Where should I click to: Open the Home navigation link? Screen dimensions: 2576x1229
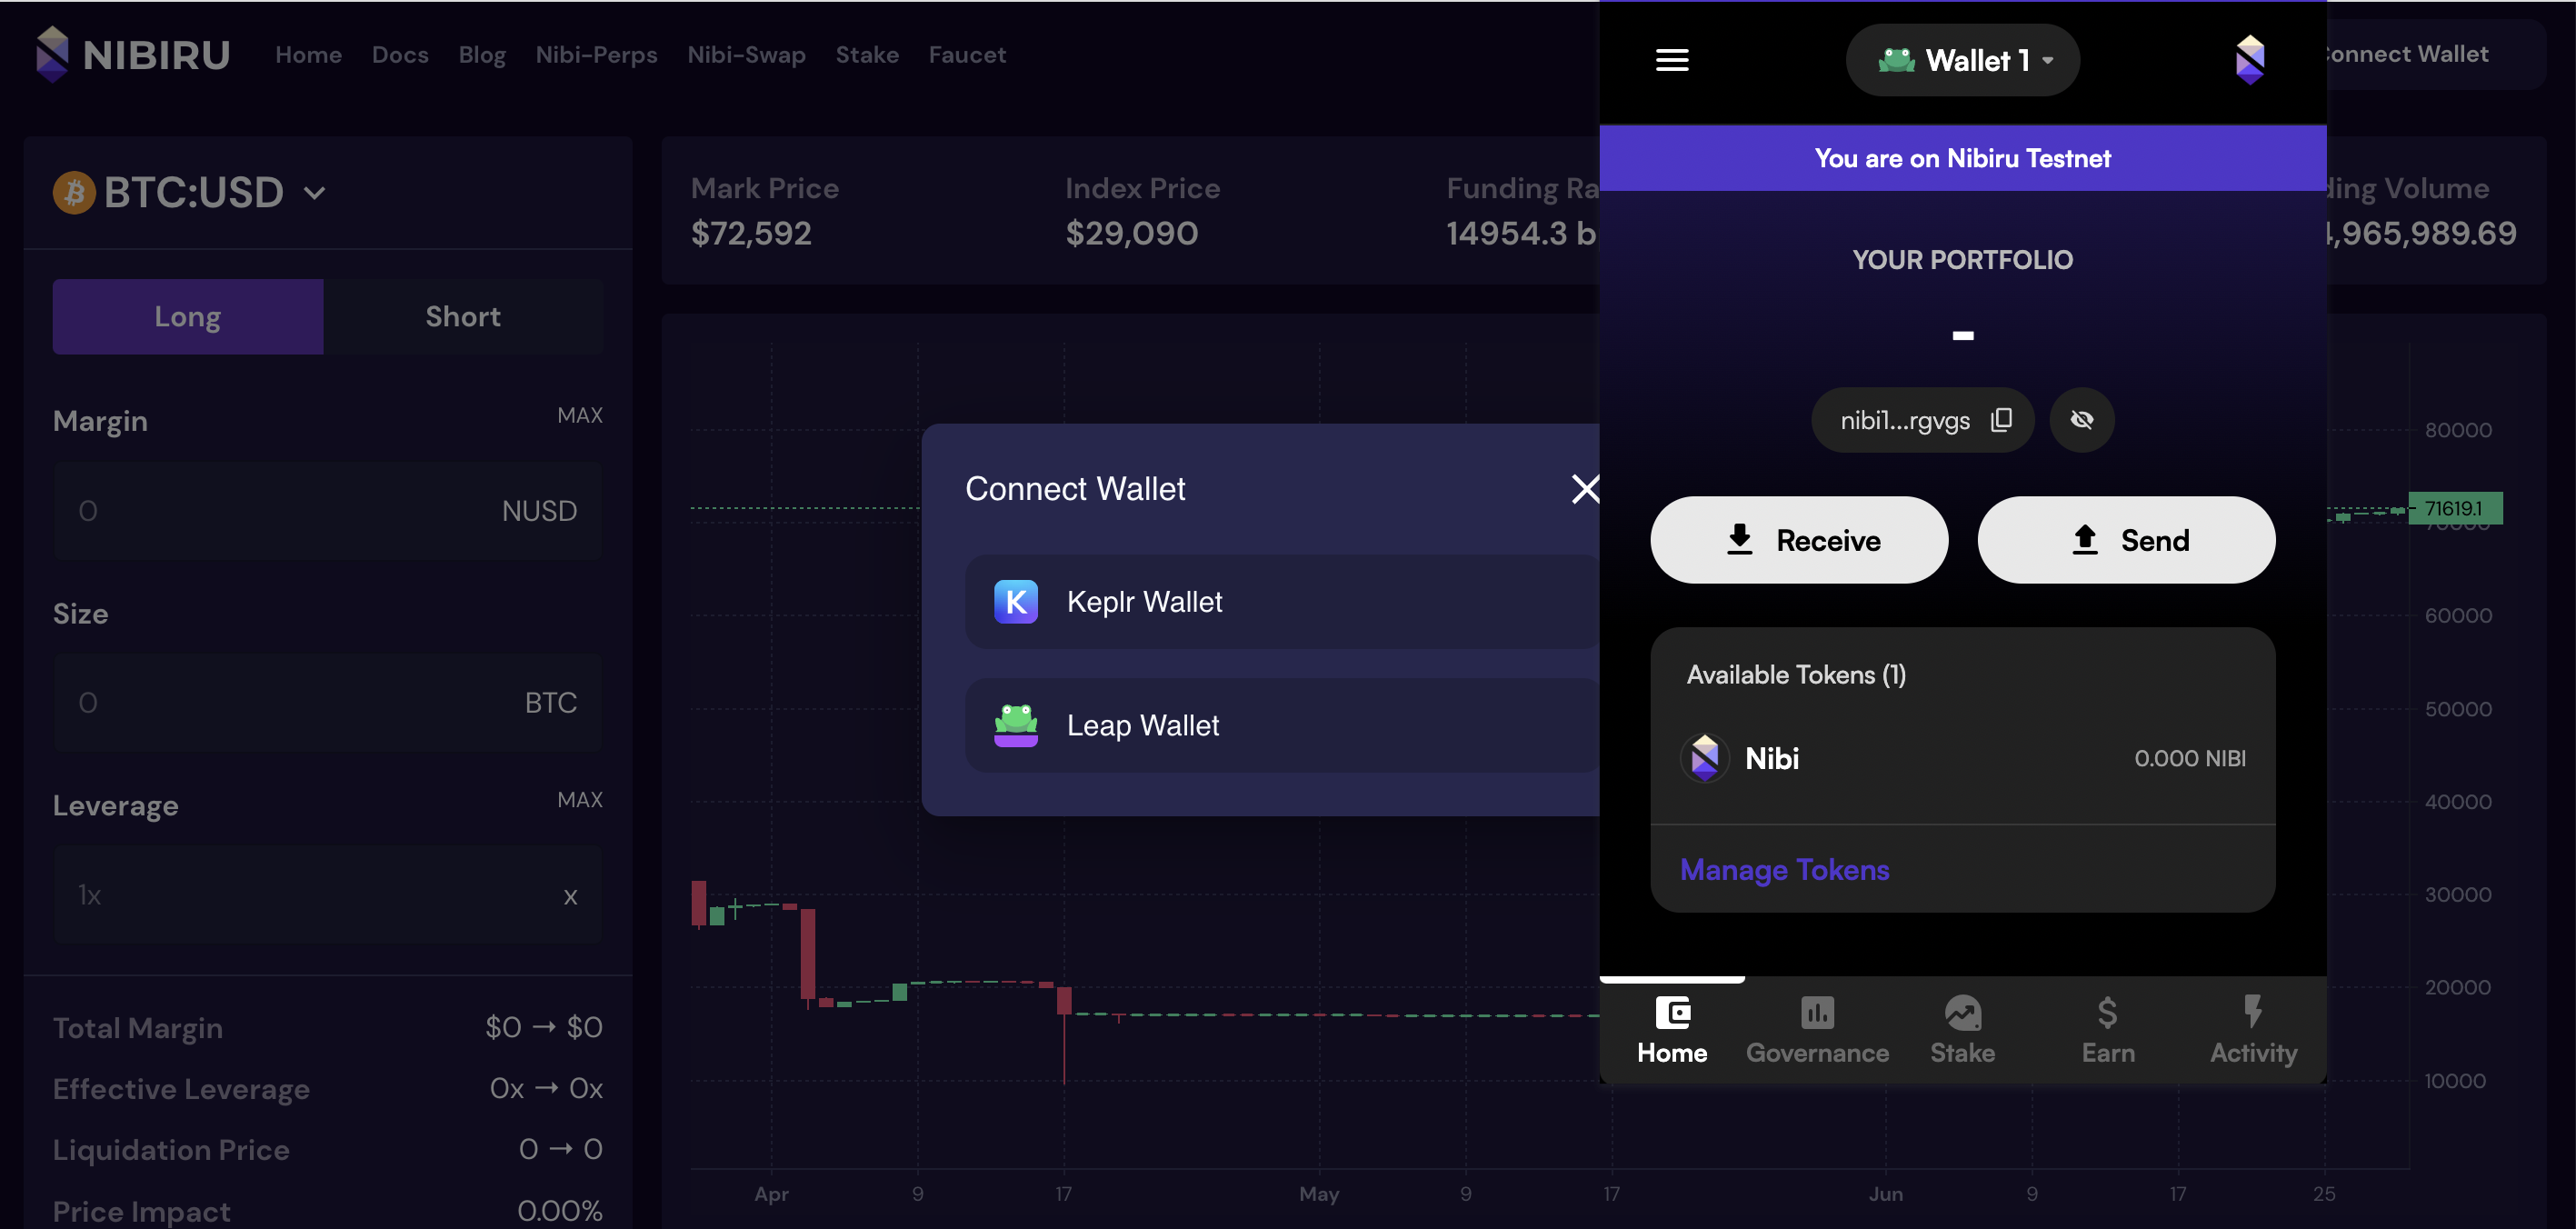click(x=308, y=55)
